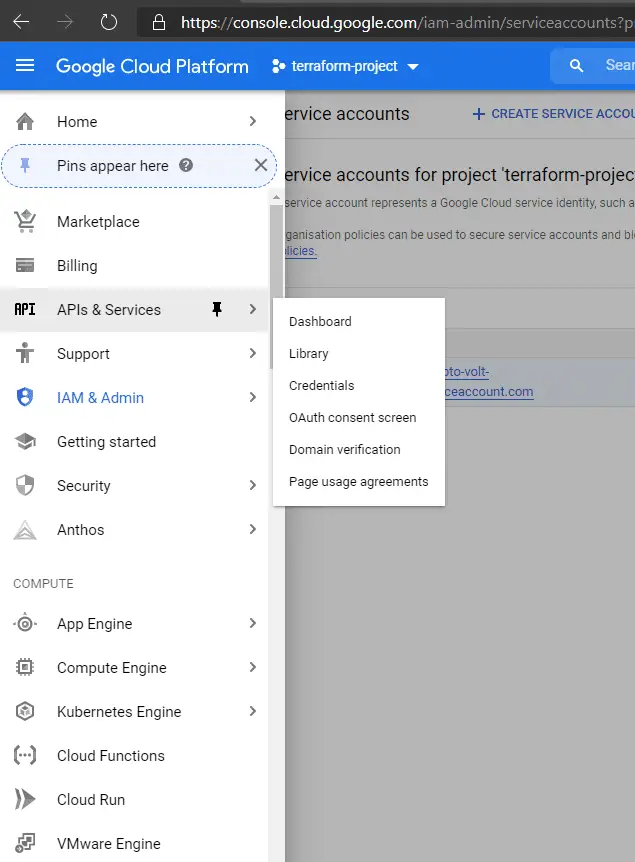Click the browser address bar URL
Image resolution: width=635 pixels, height=862 pixels.
[x=407, y=23]
